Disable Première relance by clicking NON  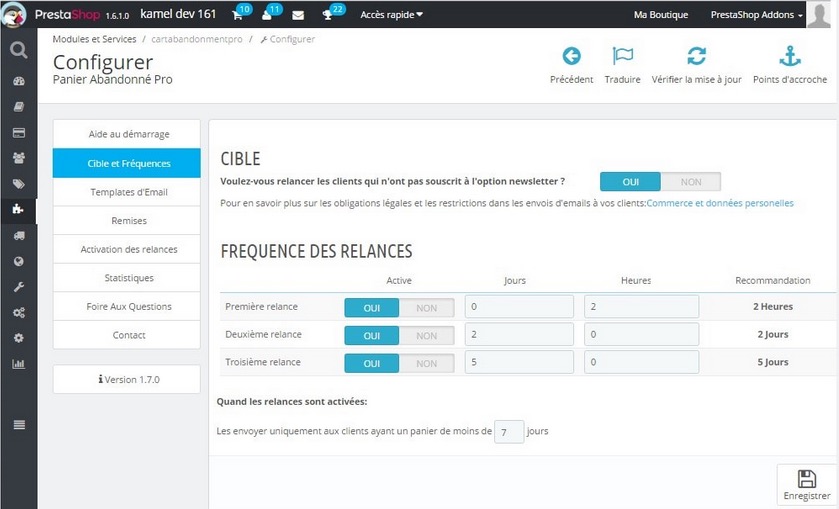coord(426,307)
